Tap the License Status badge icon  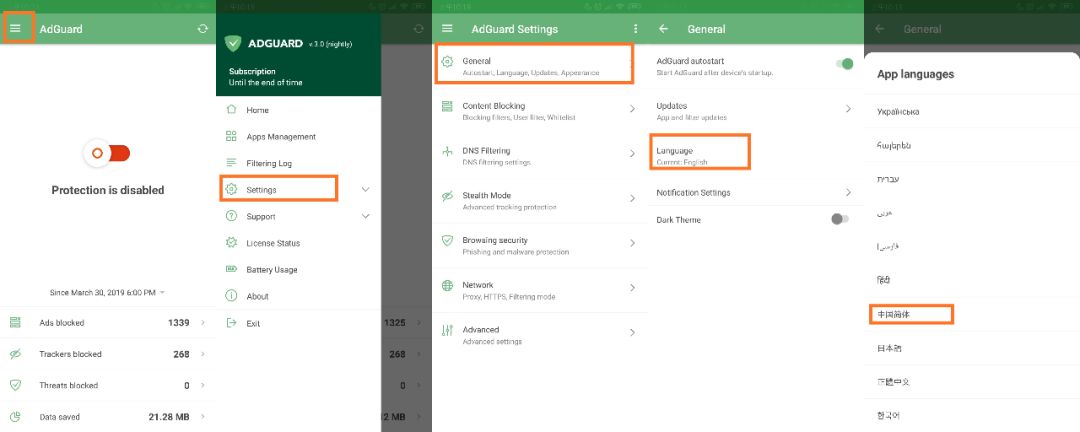pyautogui.click(x=231, y=243)
